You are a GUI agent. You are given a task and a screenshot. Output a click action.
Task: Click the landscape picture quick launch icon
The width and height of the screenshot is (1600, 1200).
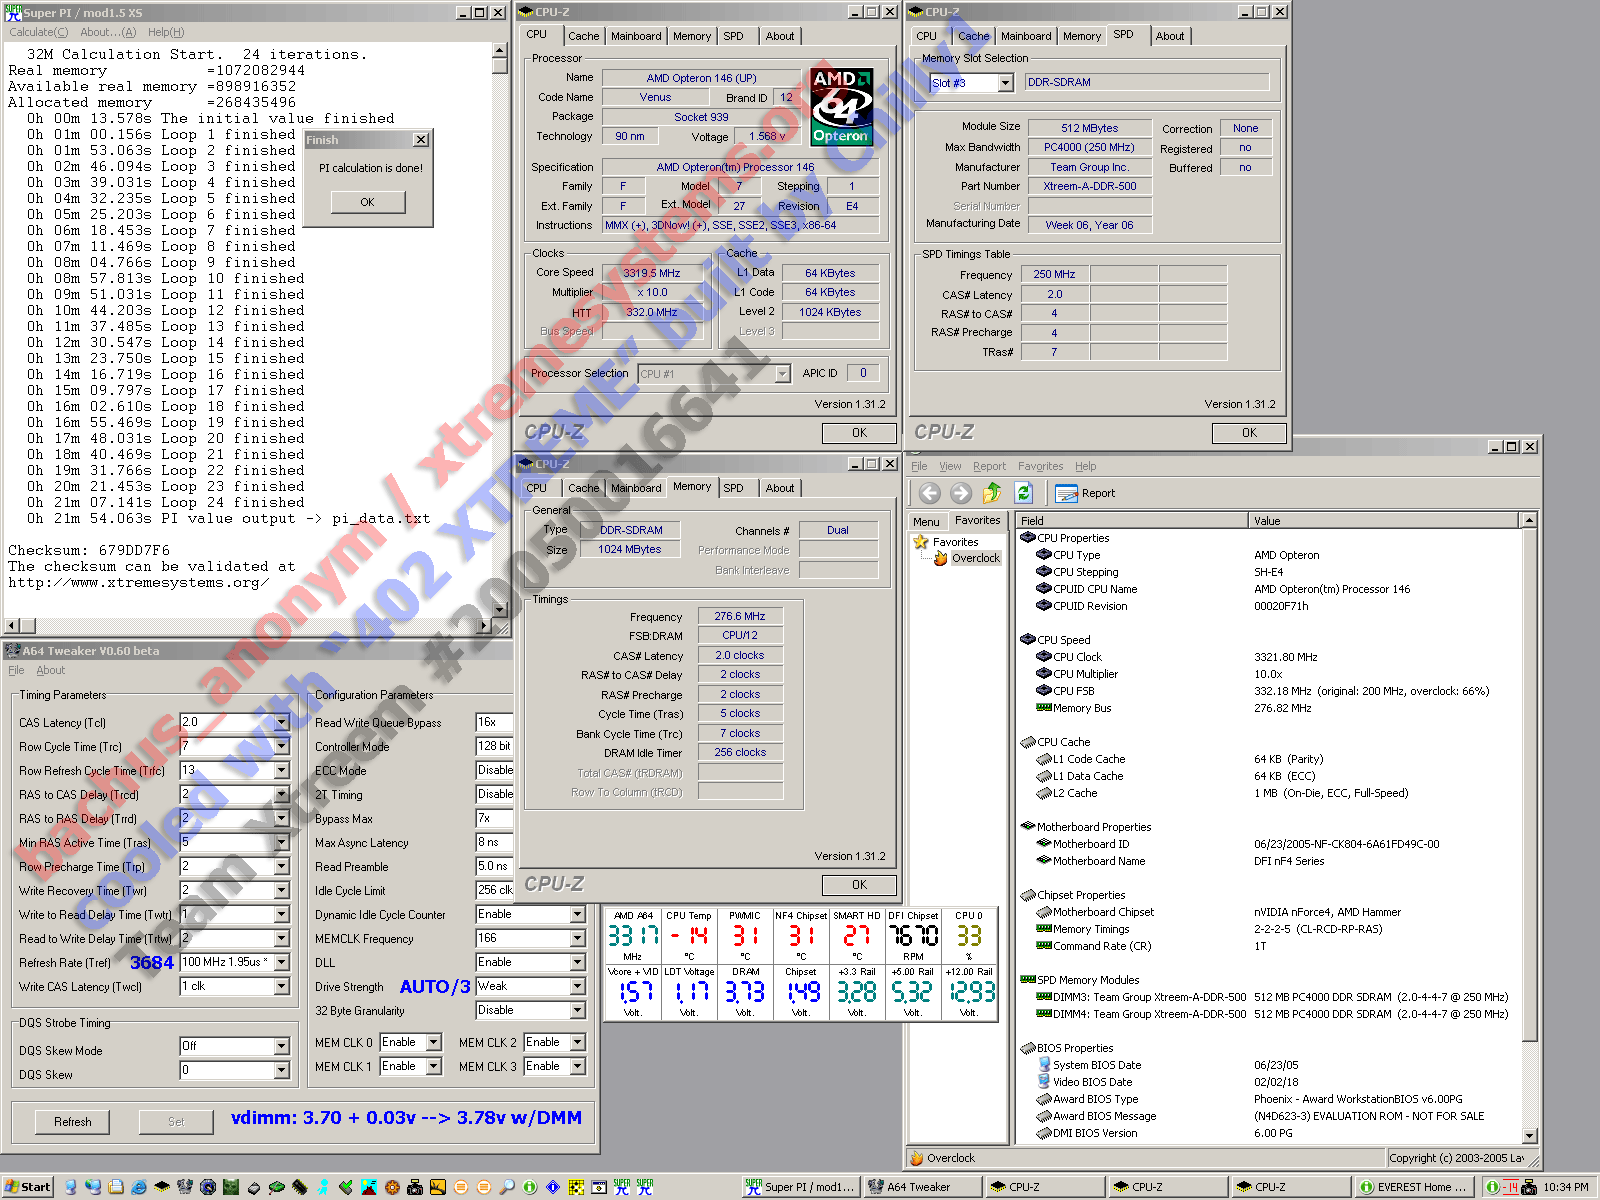pyautogui.click(x=369, y=1187)
